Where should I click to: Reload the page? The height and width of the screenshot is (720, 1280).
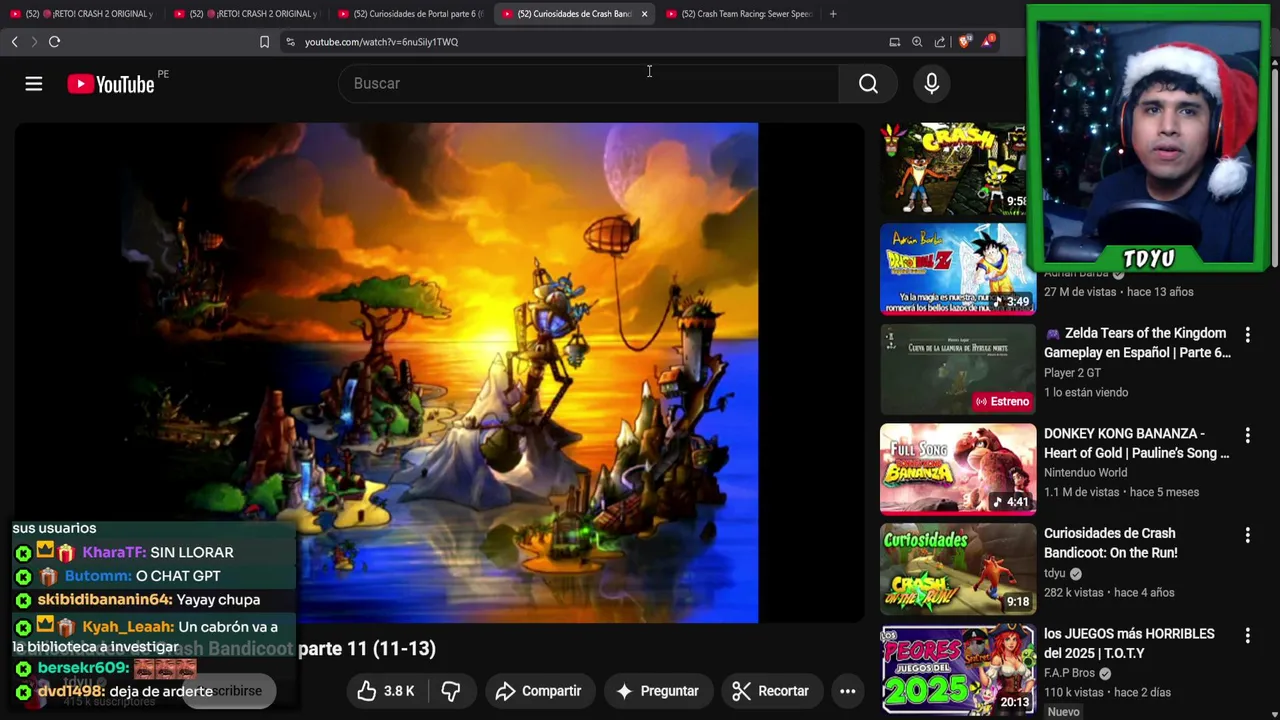[x=54, y=42]
